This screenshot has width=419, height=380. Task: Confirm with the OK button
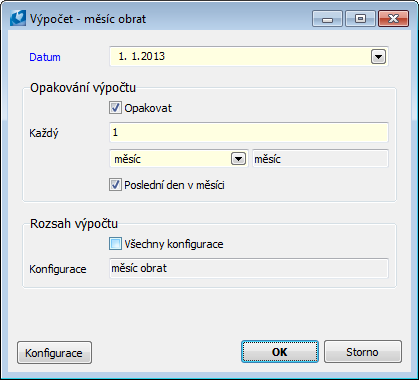[280, 352]
